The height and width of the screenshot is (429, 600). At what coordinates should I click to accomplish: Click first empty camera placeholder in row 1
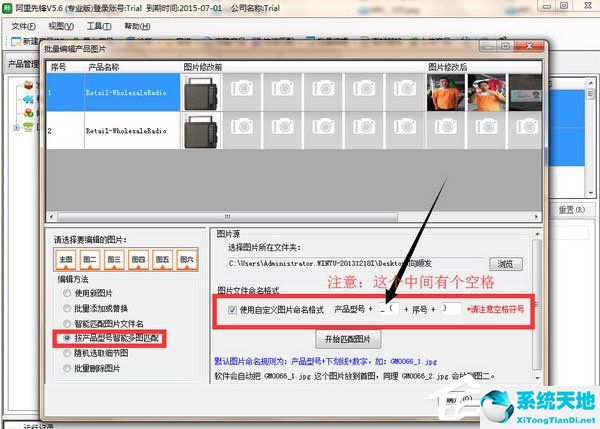coord(242,93)
